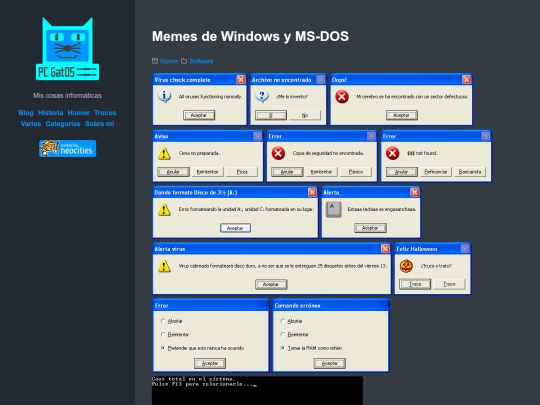Close the Alerta virus dialog
This screenshot has width=540, height=405.
click(385, 248)
